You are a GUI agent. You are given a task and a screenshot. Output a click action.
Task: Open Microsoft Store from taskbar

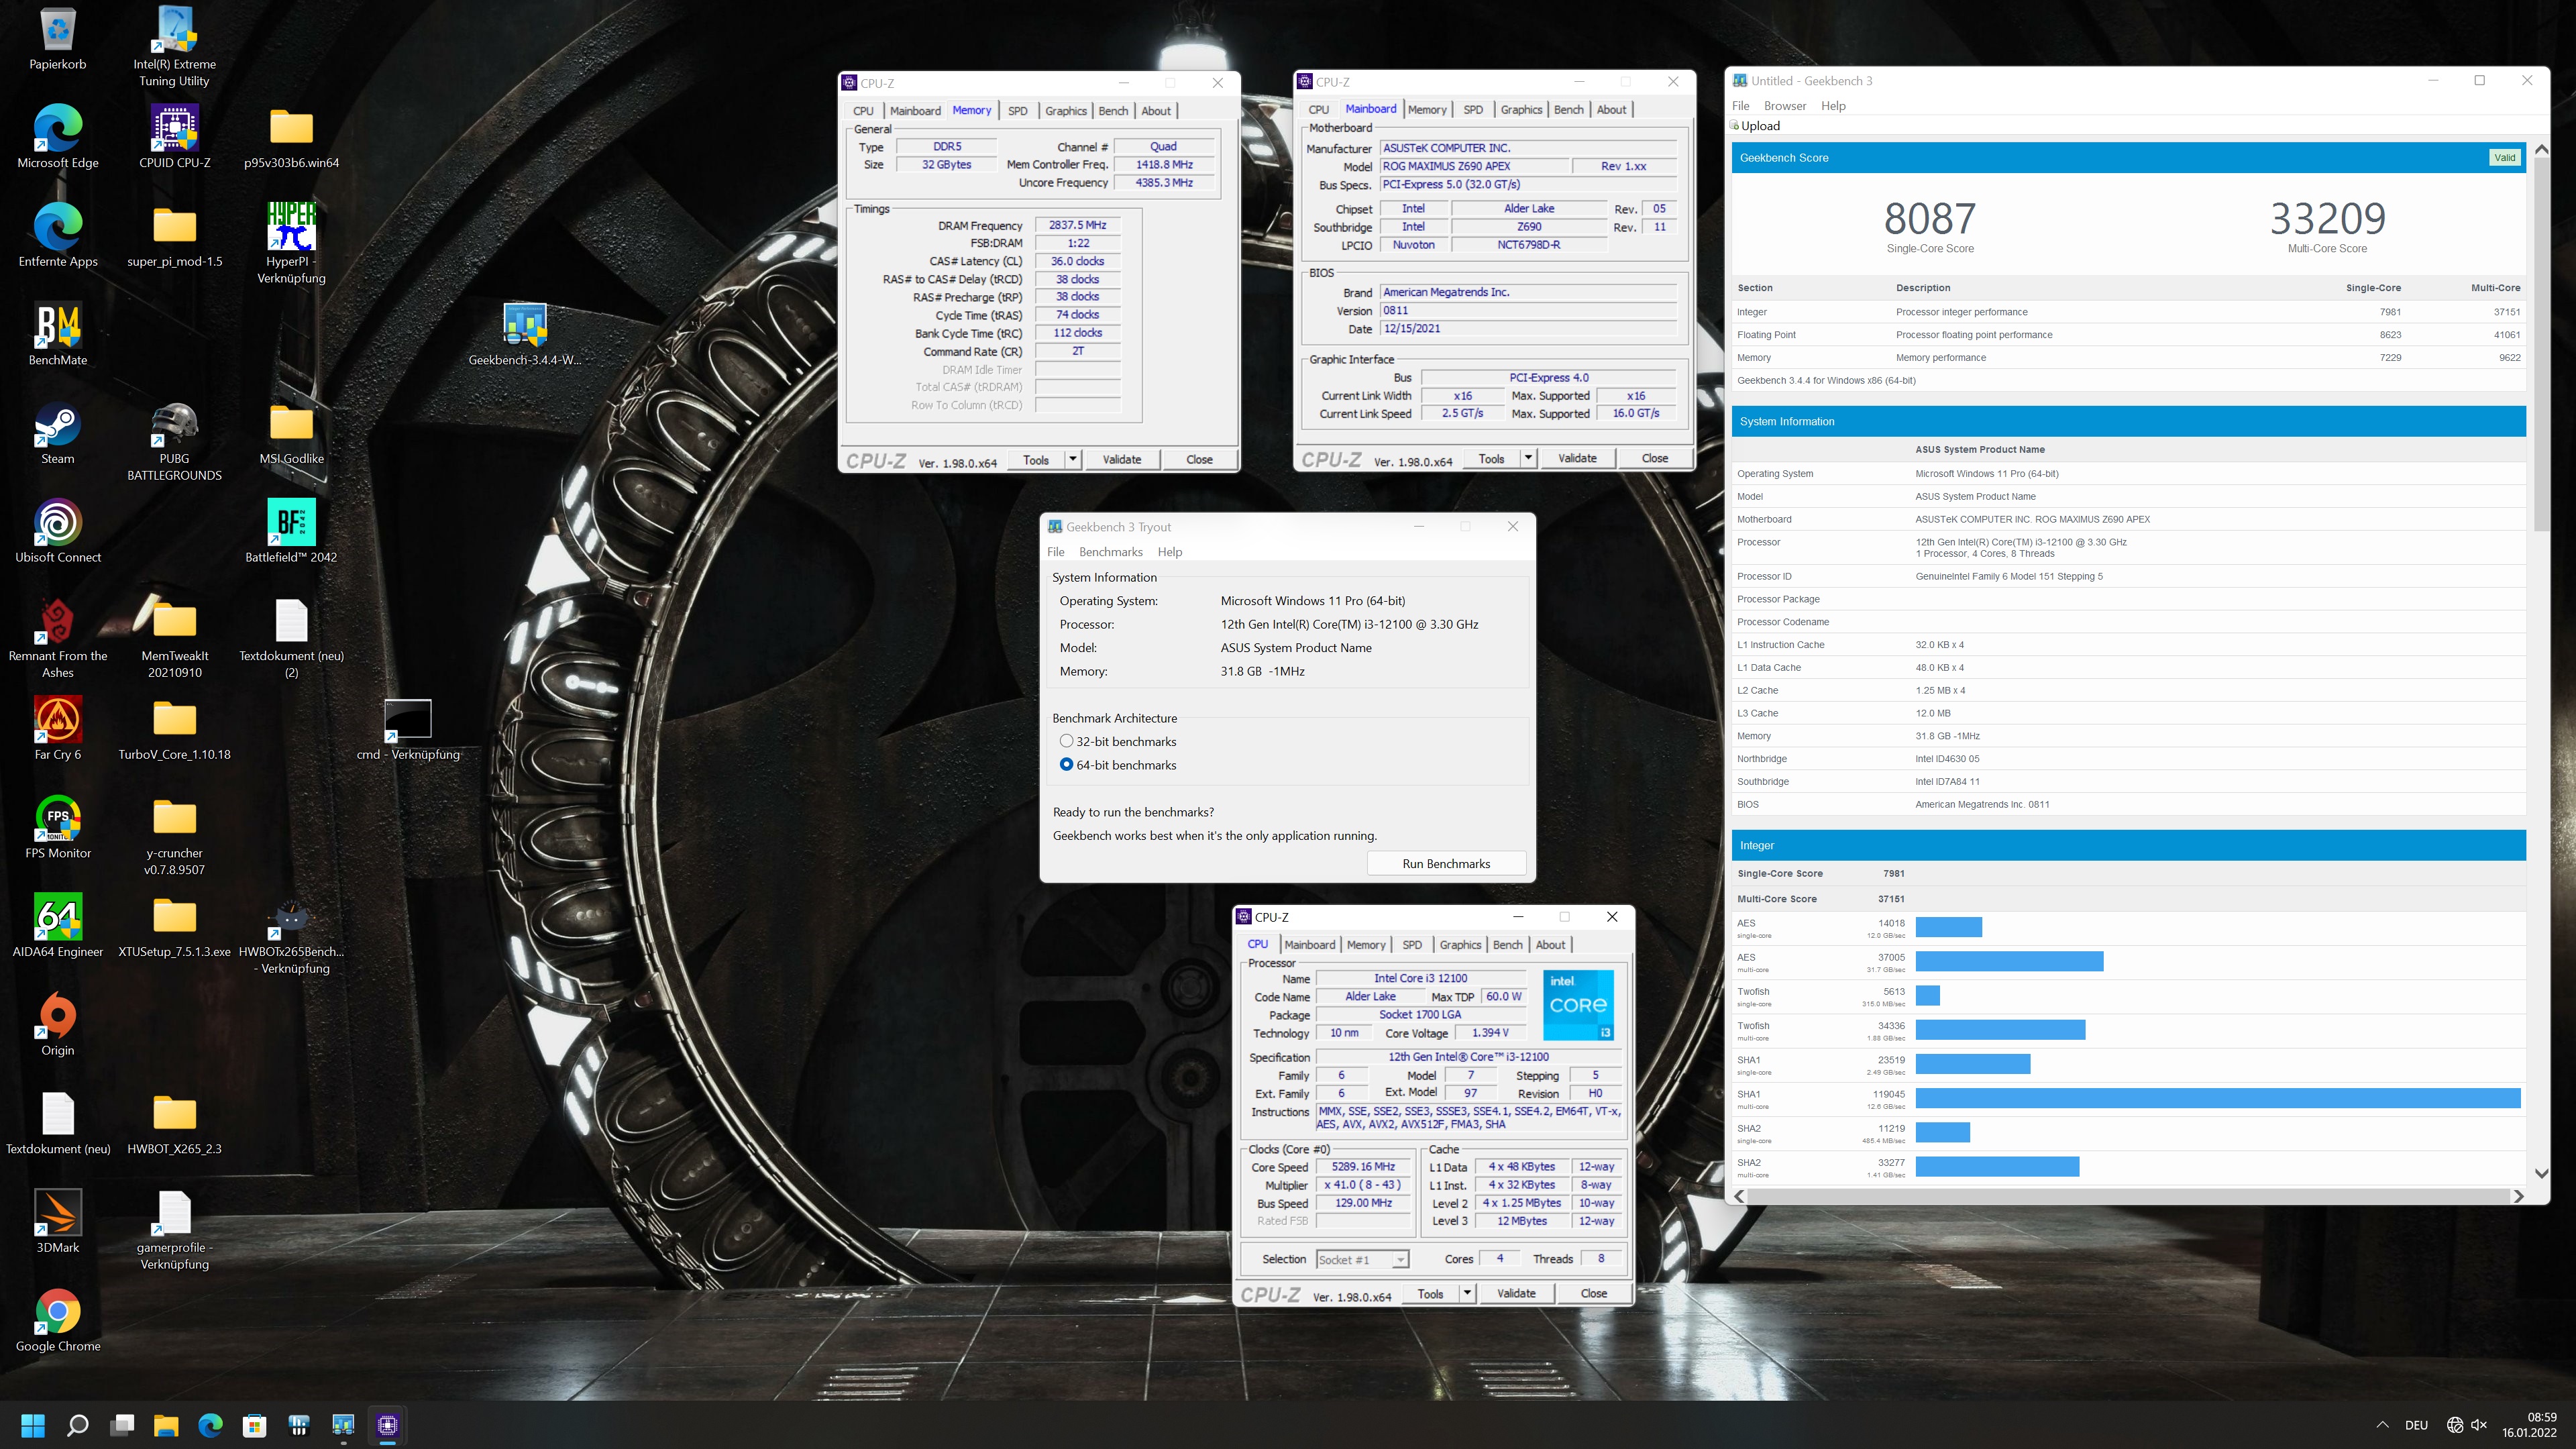click(254, 1425)
